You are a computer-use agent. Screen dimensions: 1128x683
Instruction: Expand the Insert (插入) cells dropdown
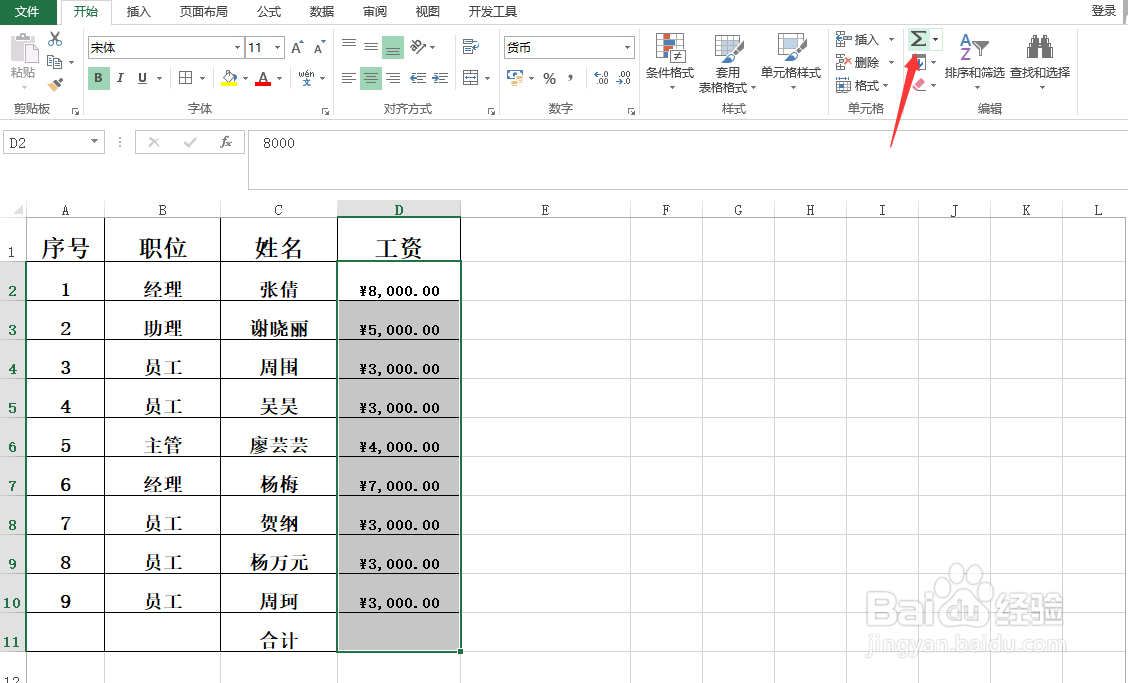point(891,40)
